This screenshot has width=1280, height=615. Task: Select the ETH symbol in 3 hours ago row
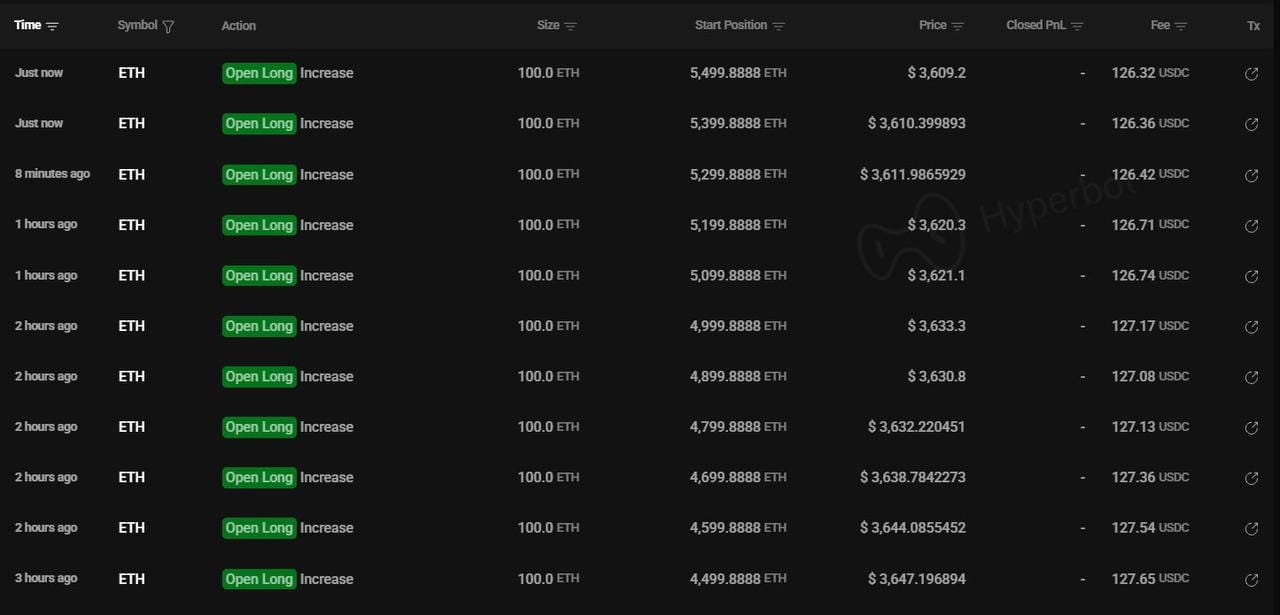coord(131,579)
